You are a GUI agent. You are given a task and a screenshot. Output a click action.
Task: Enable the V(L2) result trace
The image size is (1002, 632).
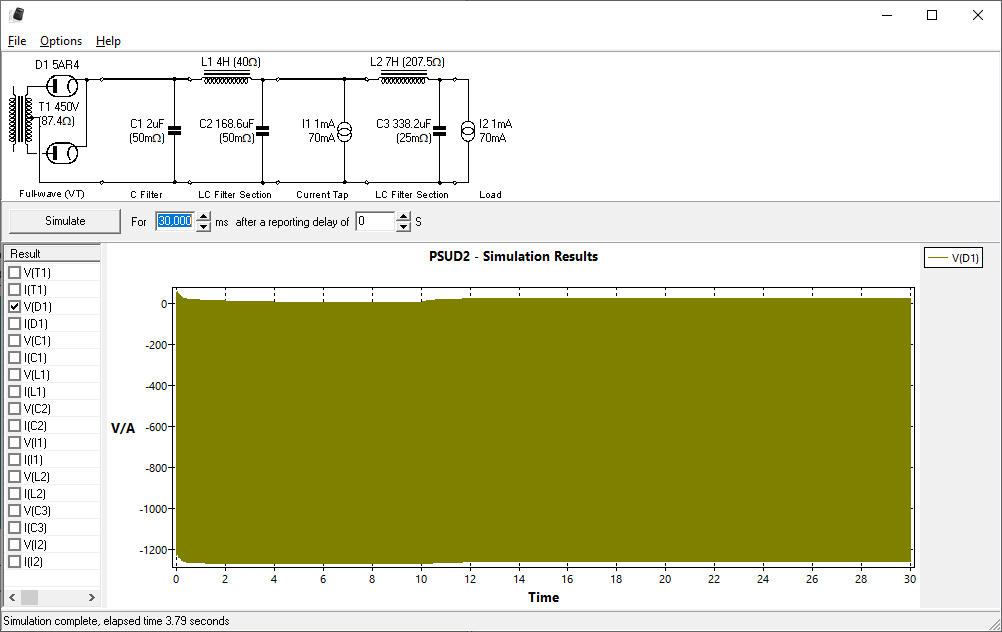(x=15, y=476)
